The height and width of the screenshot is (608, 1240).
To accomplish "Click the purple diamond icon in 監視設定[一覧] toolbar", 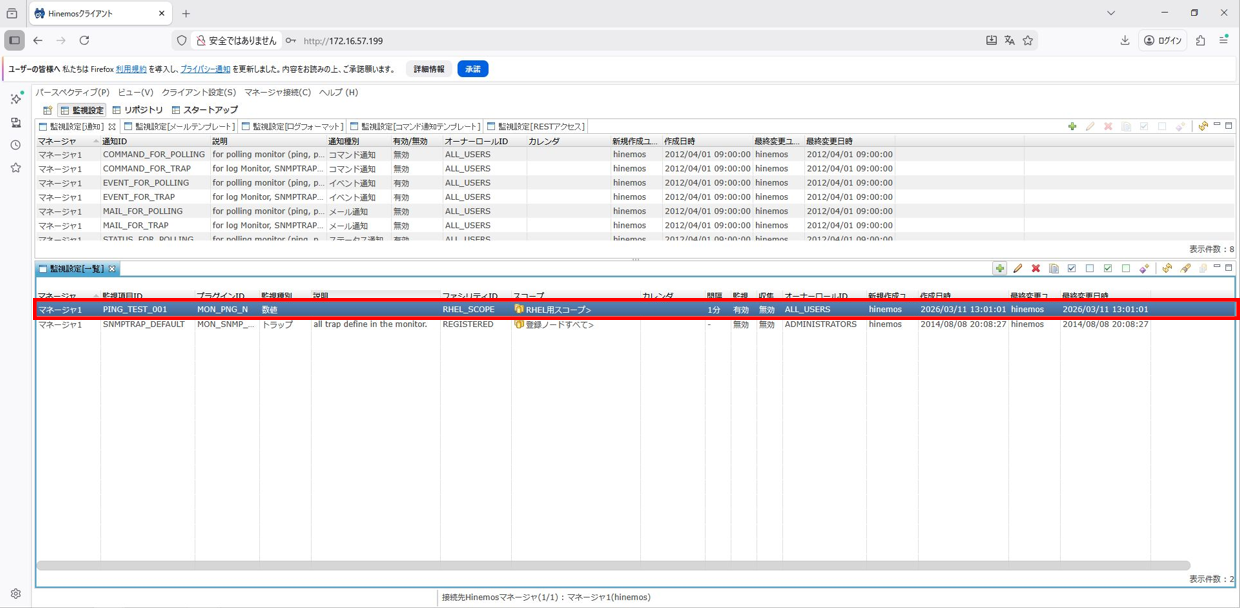I will (1144, 269).
